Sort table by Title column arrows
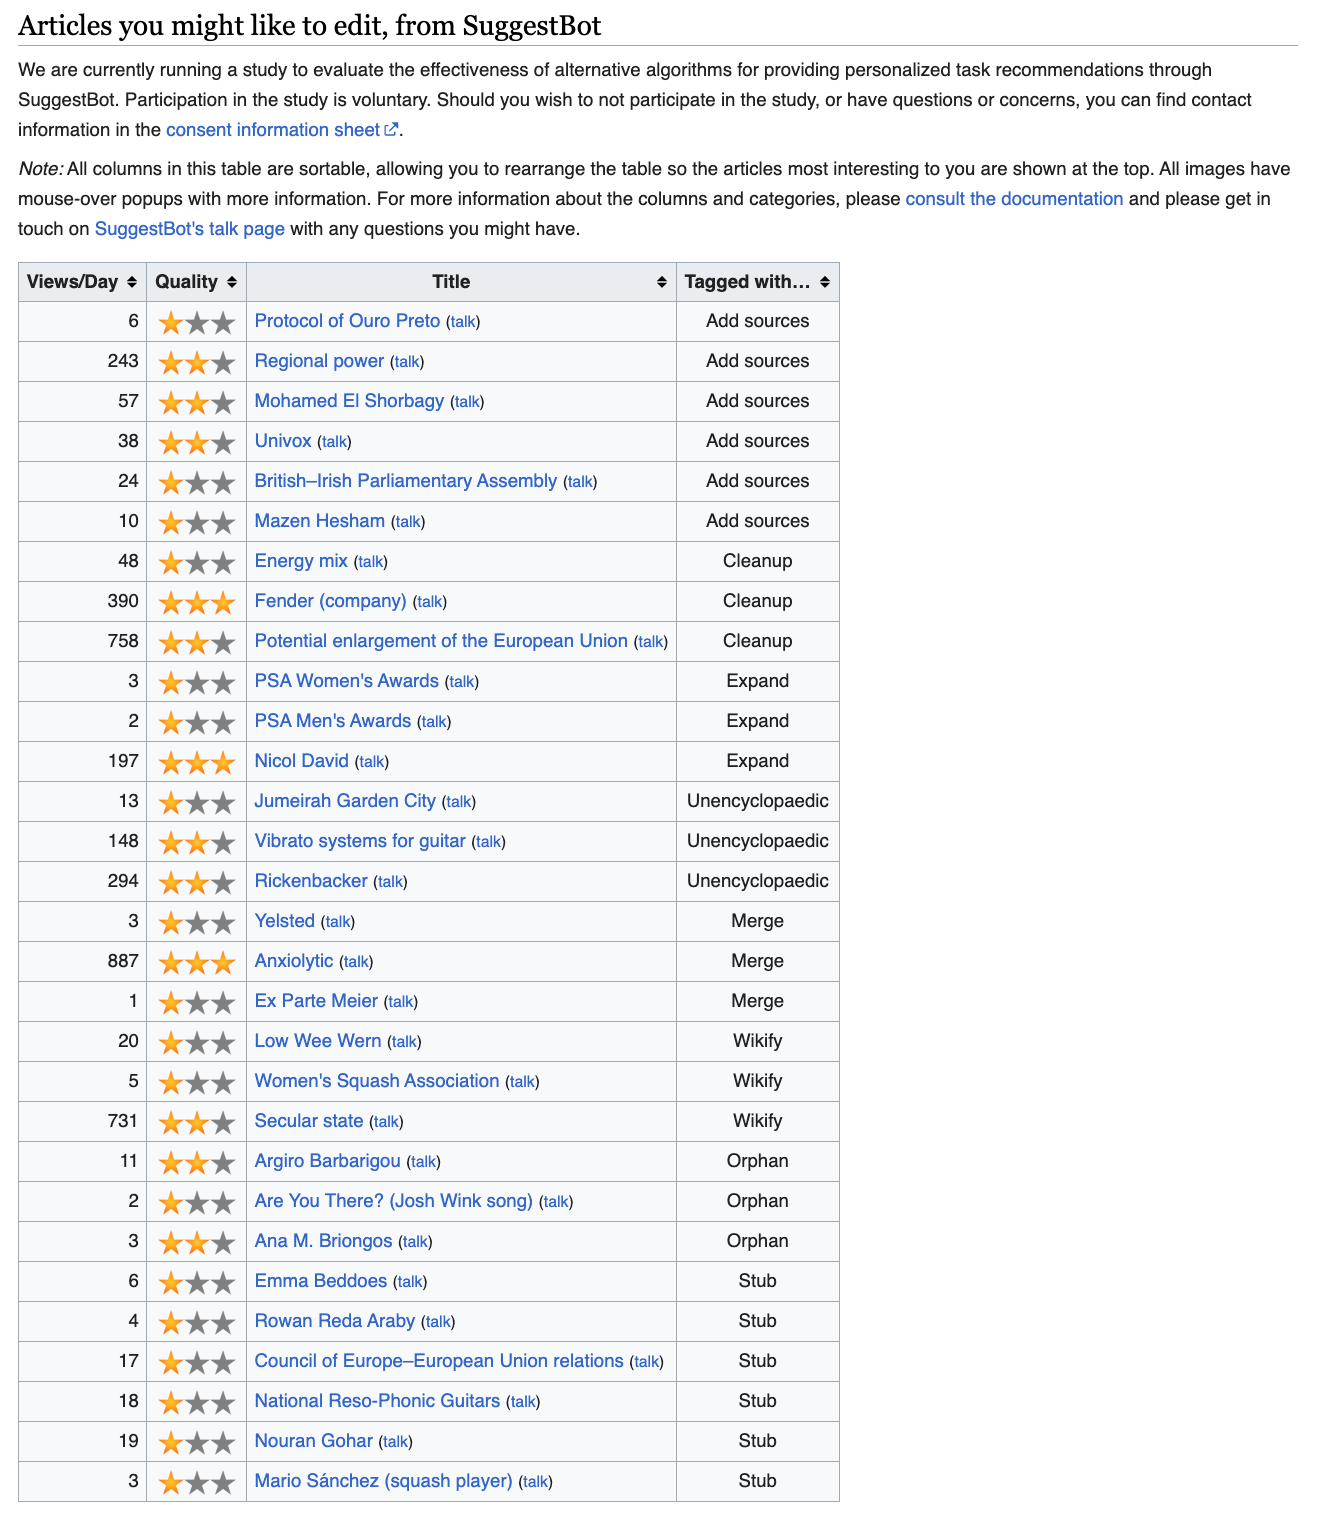 [x=661, y=282]
